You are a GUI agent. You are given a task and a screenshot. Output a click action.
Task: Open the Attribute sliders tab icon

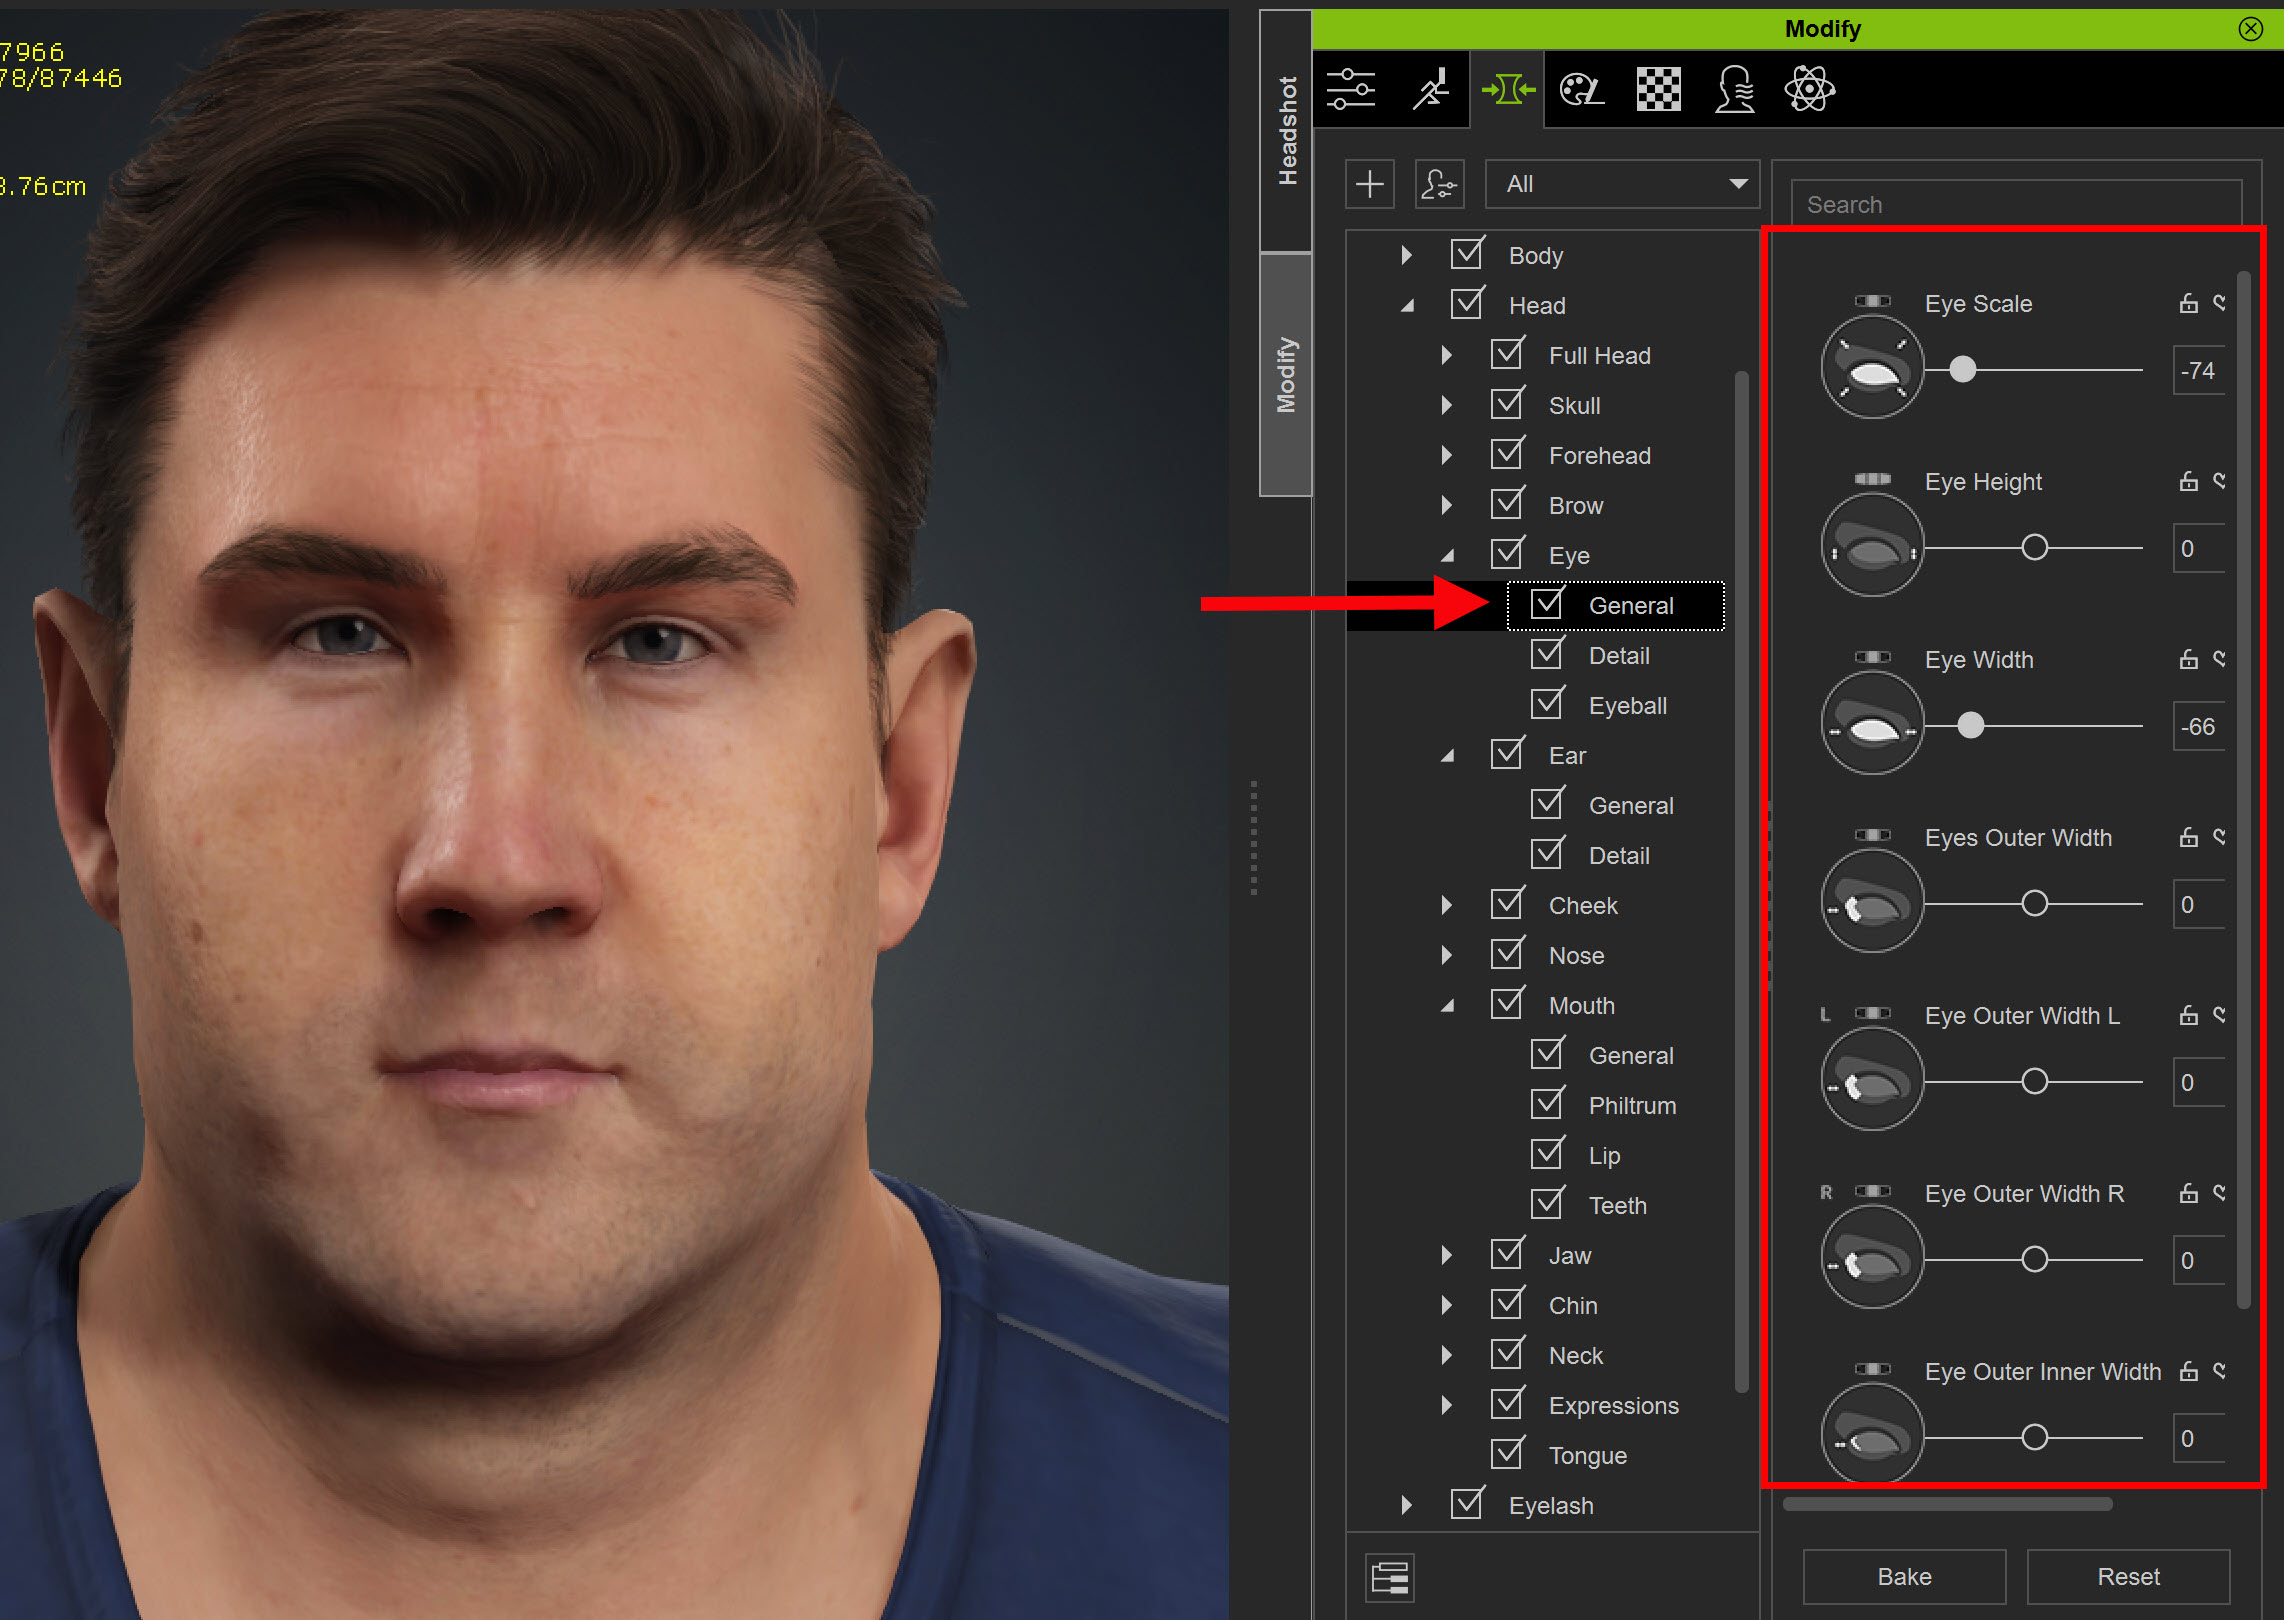click(1351, 90)
